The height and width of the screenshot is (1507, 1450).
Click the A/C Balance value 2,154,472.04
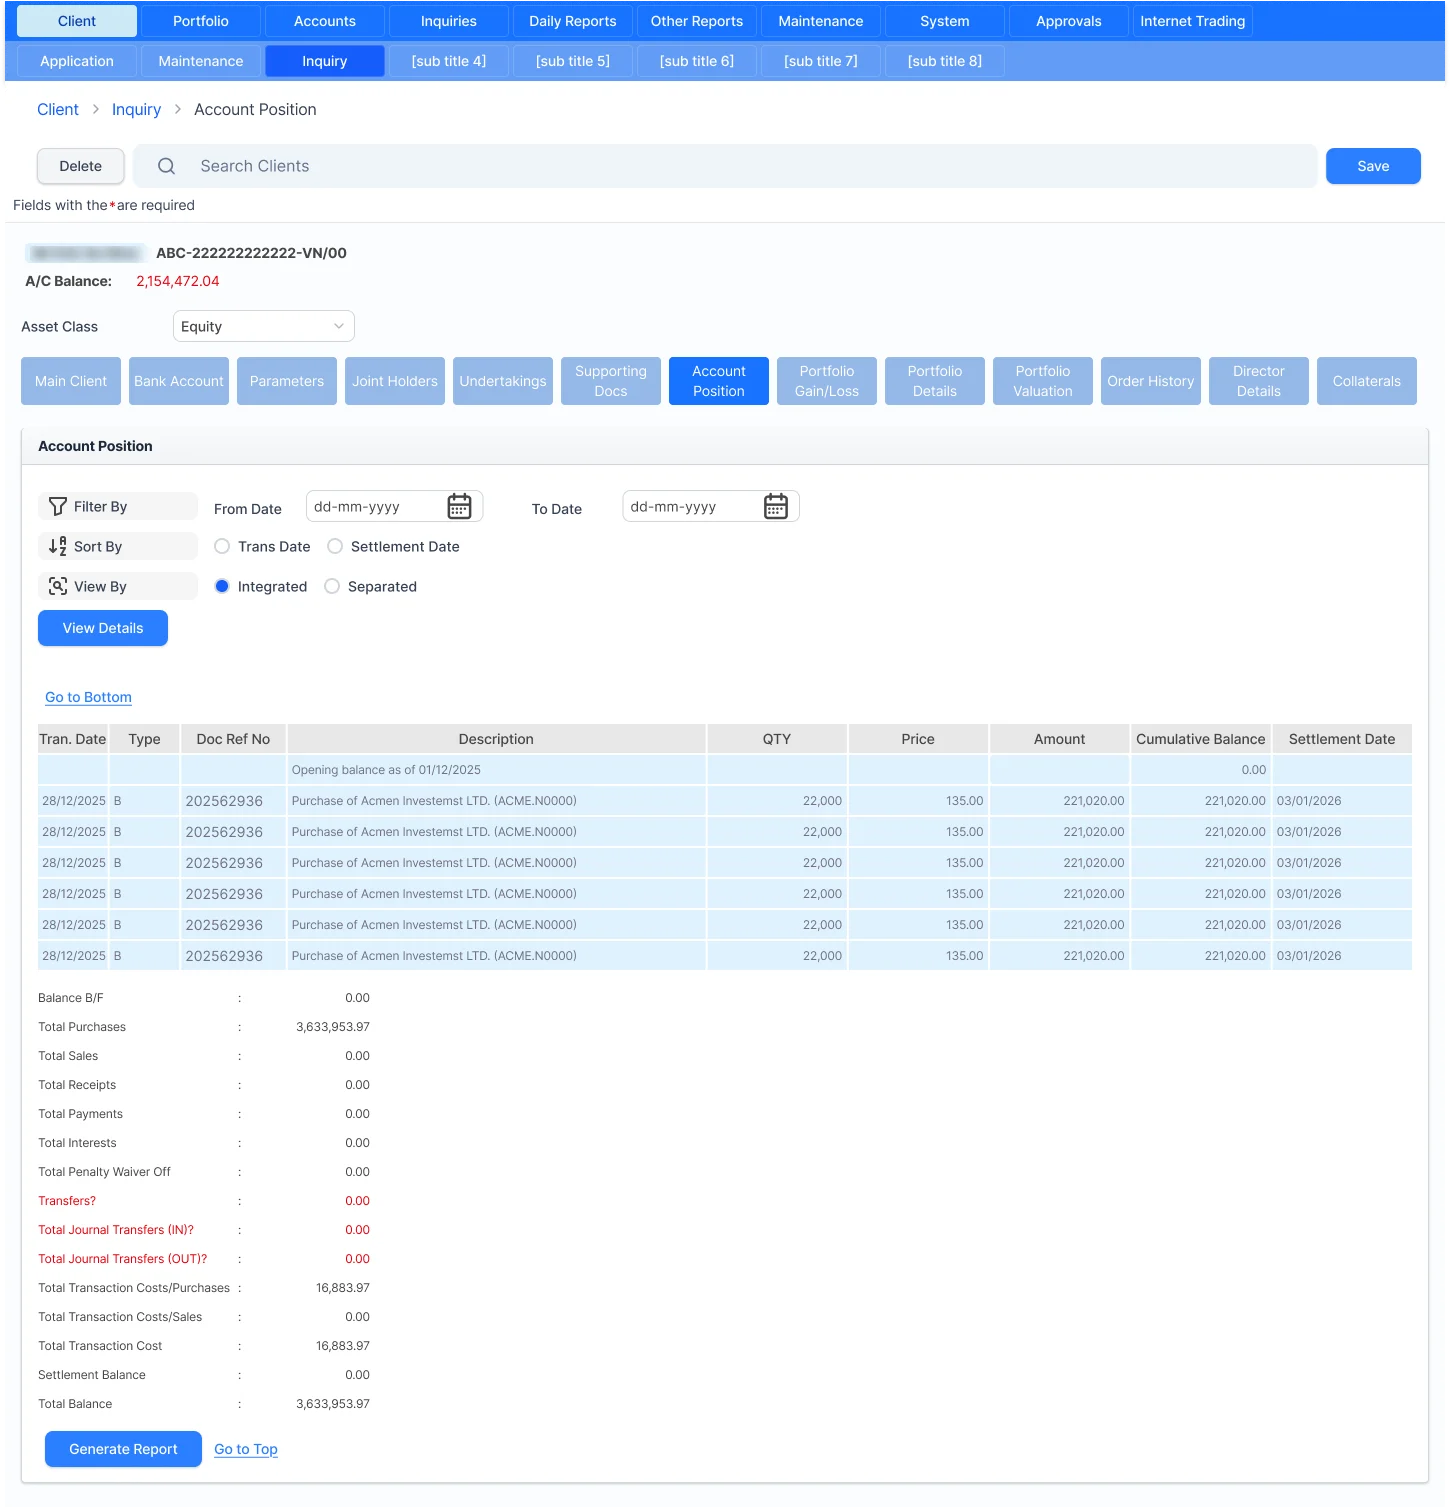click(x=178, y=281)
